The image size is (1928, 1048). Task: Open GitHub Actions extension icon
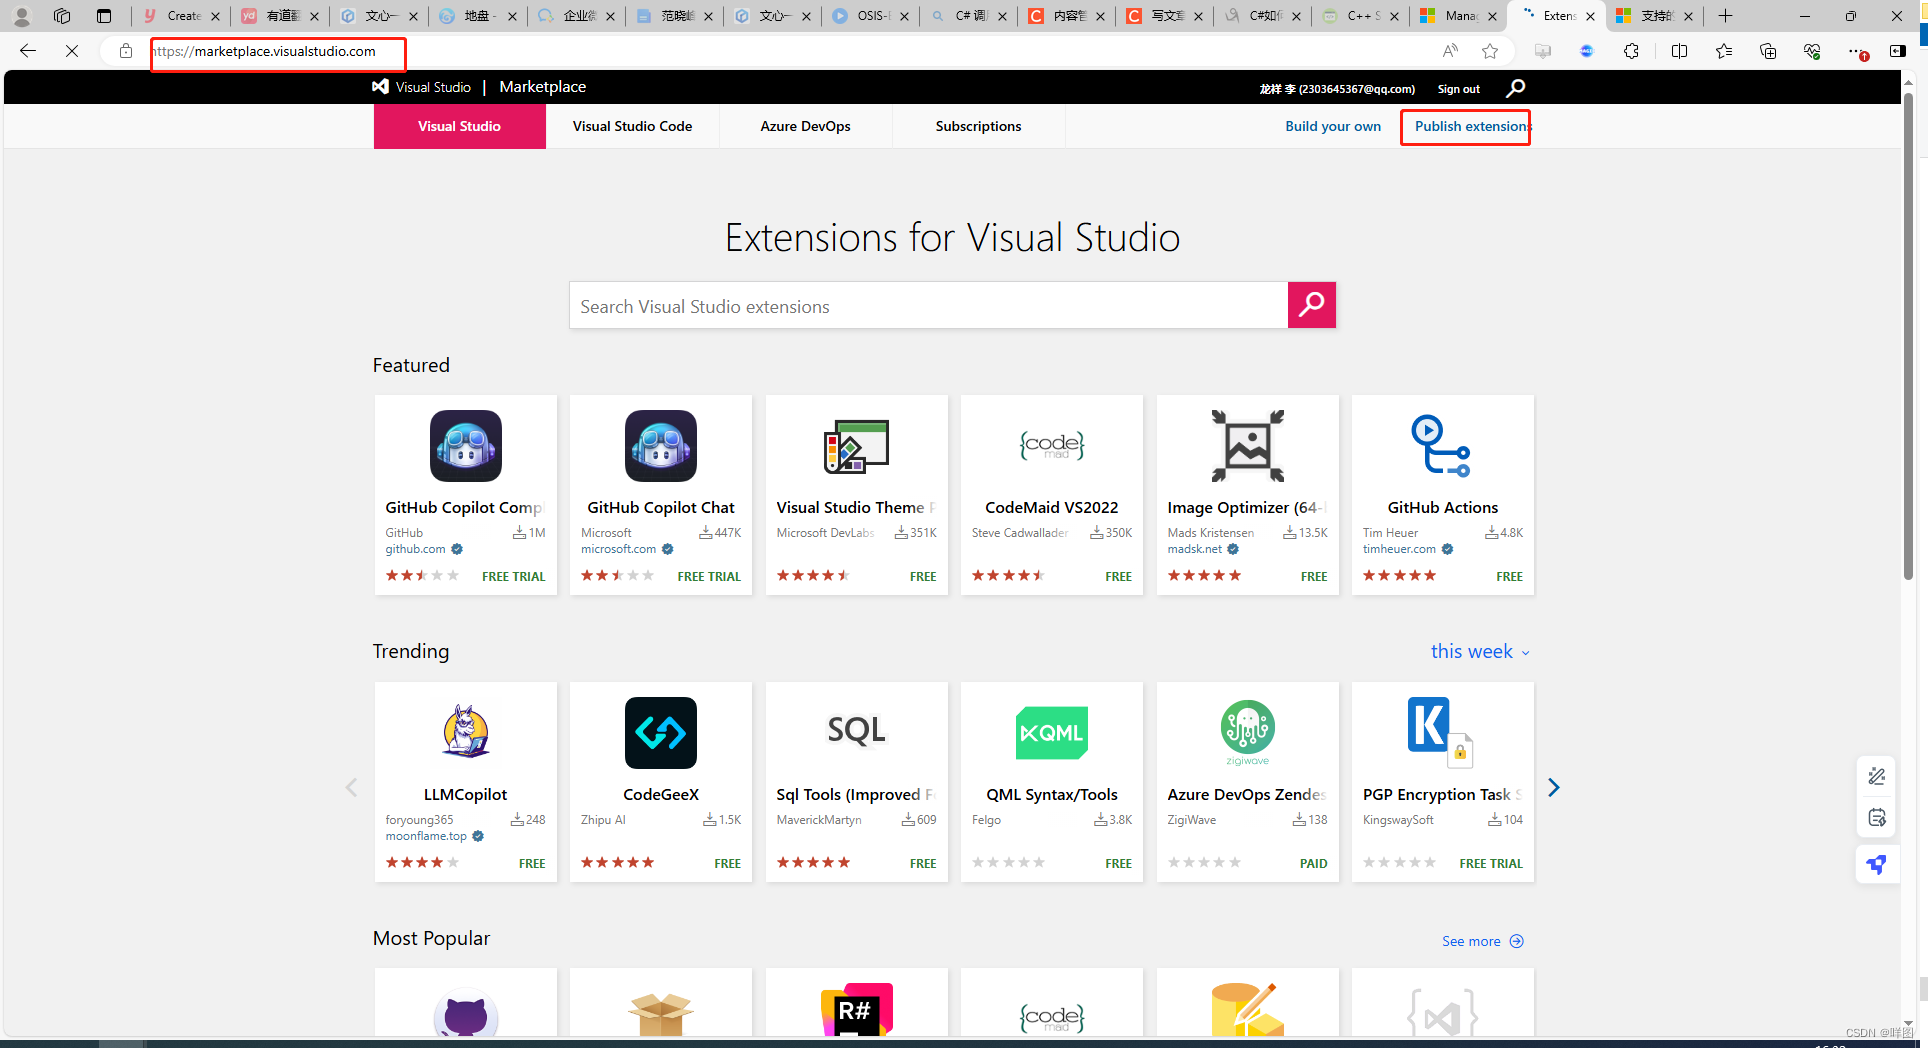1441,446
